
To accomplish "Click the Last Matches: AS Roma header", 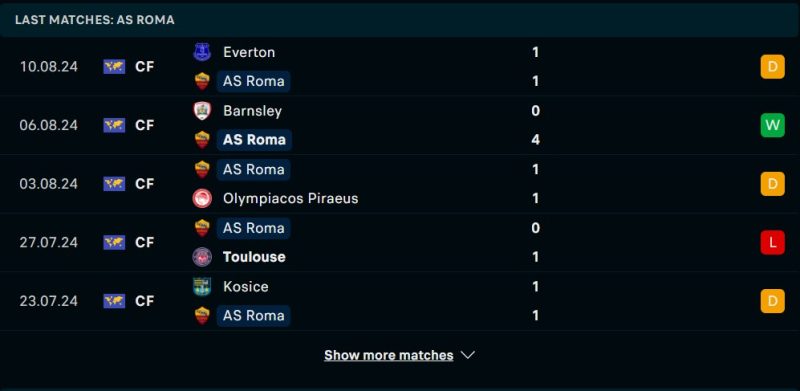I will point(95,20).
